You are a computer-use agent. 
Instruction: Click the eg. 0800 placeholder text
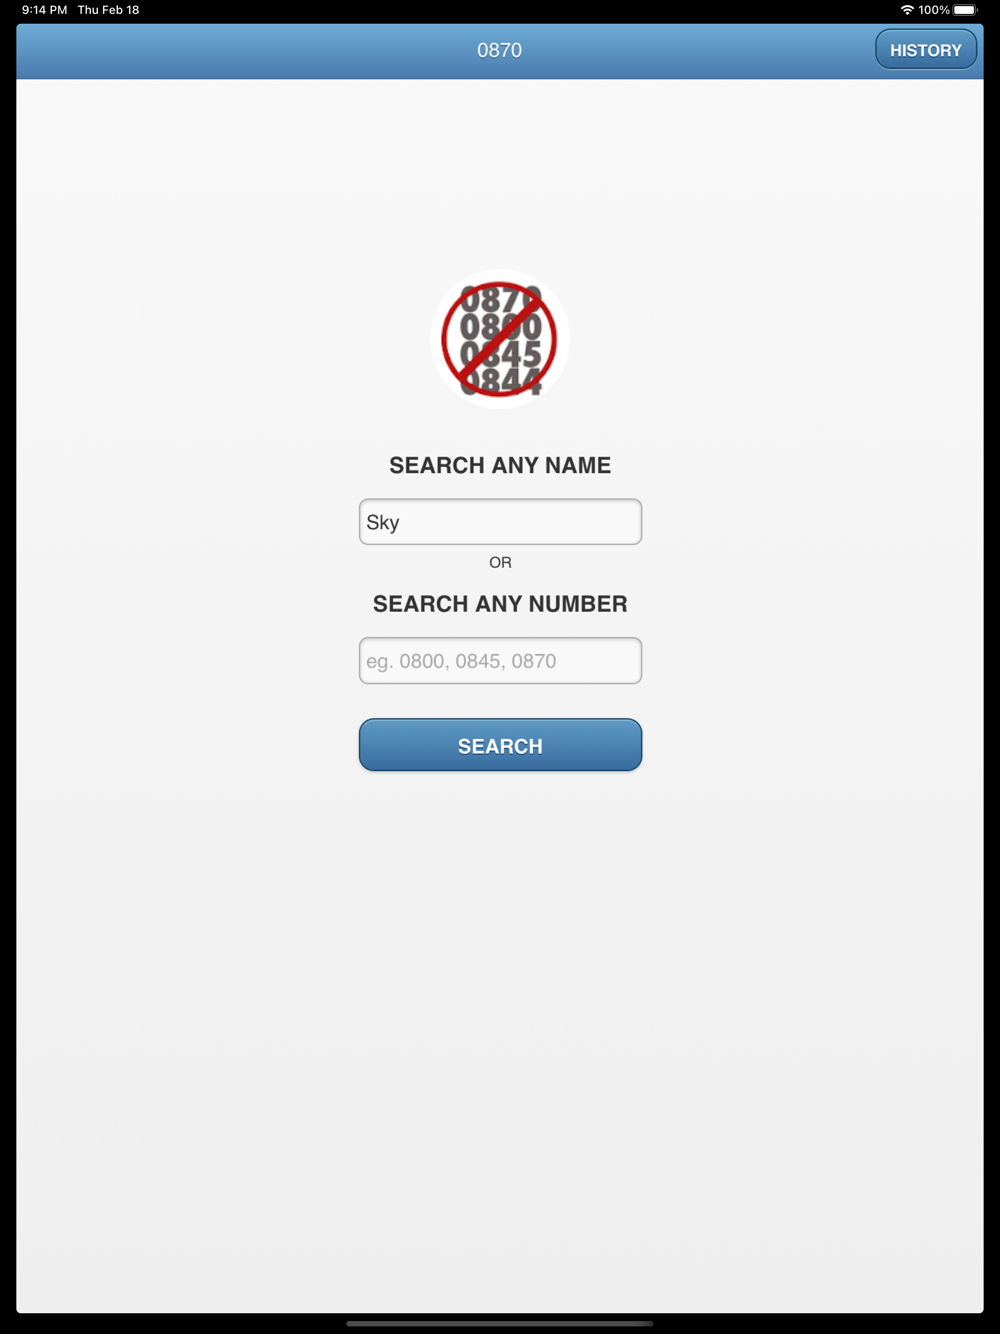[461, 661]
